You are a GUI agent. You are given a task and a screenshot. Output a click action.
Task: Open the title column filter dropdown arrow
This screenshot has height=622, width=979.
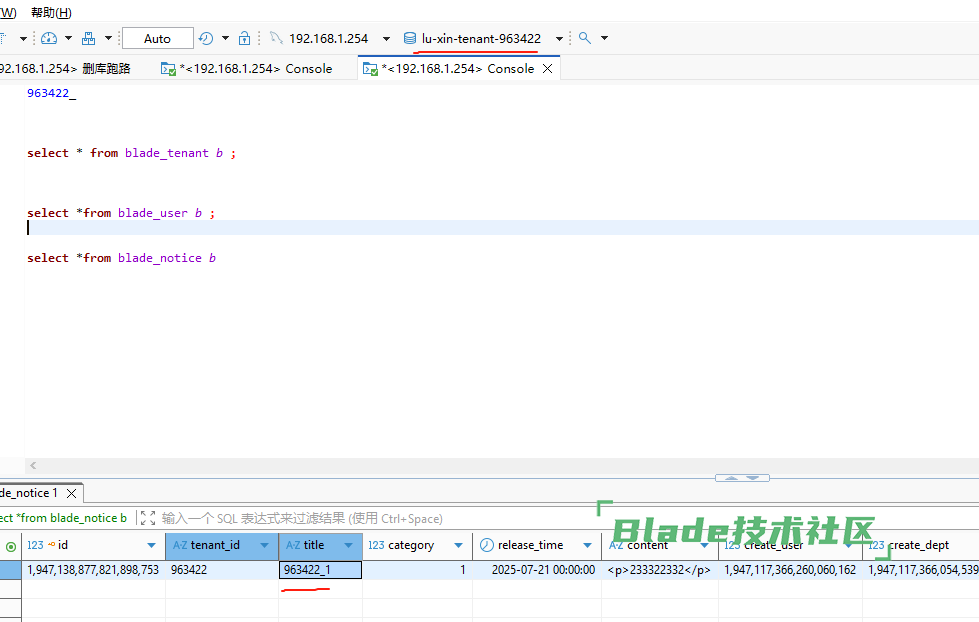pyautogui.click(x=349, y=546)
